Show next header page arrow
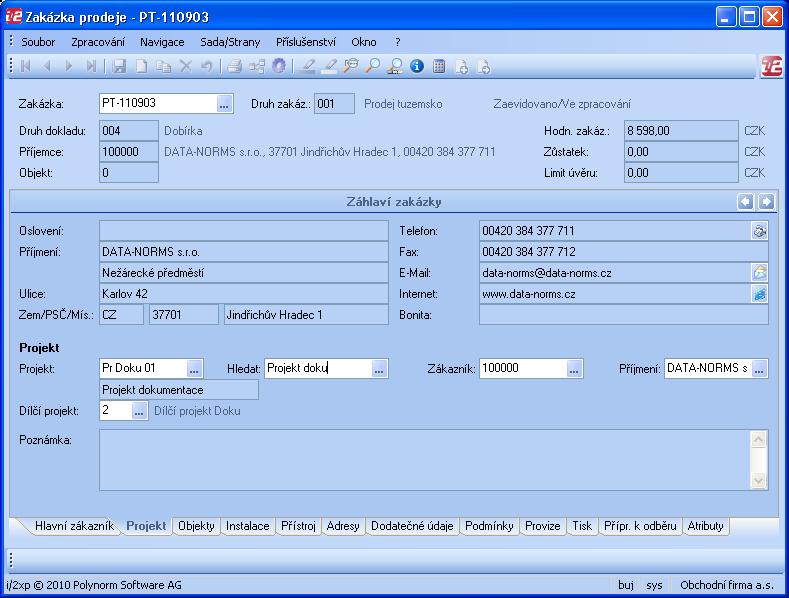 (766, 202)
